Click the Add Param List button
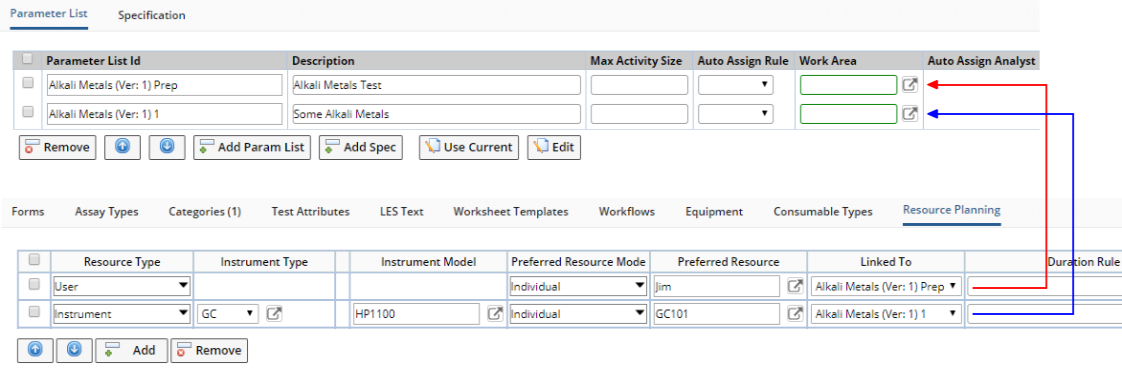Screen dimensions: 1122x369 coord(252,147)
